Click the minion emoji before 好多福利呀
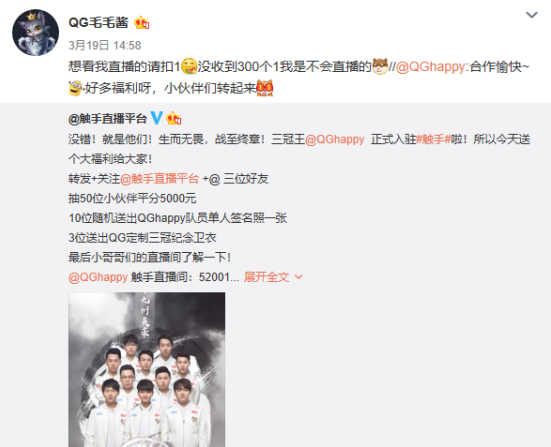This screenshot has height=447, width=551. 76,88
